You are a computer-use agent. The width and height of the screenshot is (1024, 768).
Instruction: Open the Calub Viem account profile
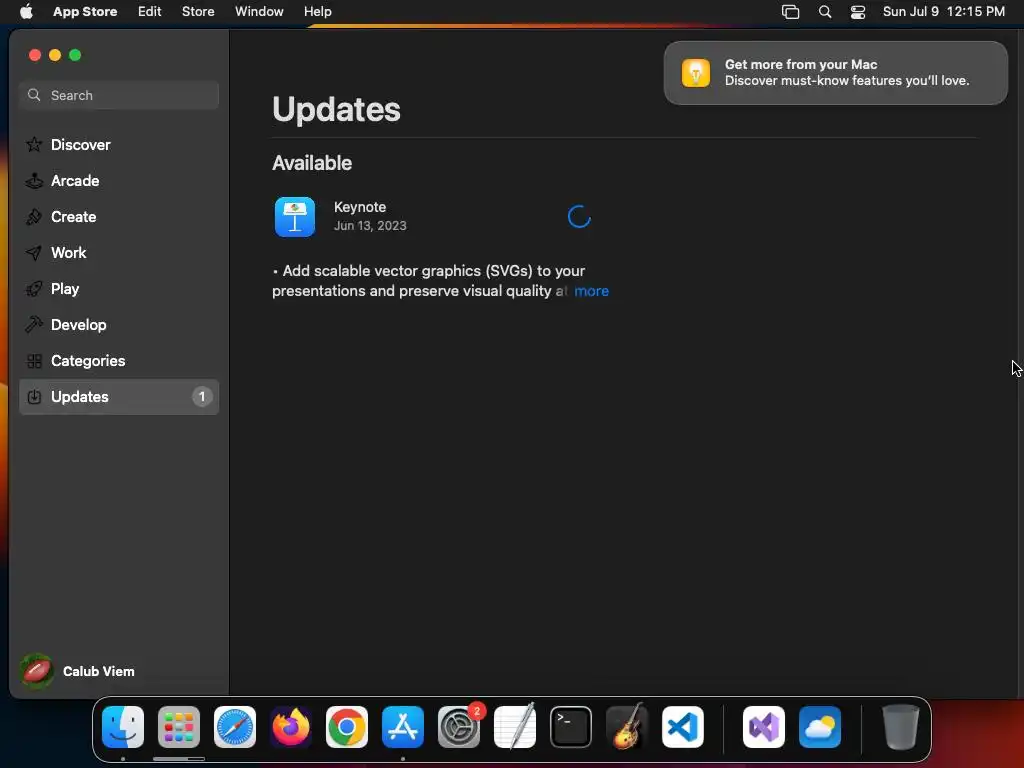point(78,671)
